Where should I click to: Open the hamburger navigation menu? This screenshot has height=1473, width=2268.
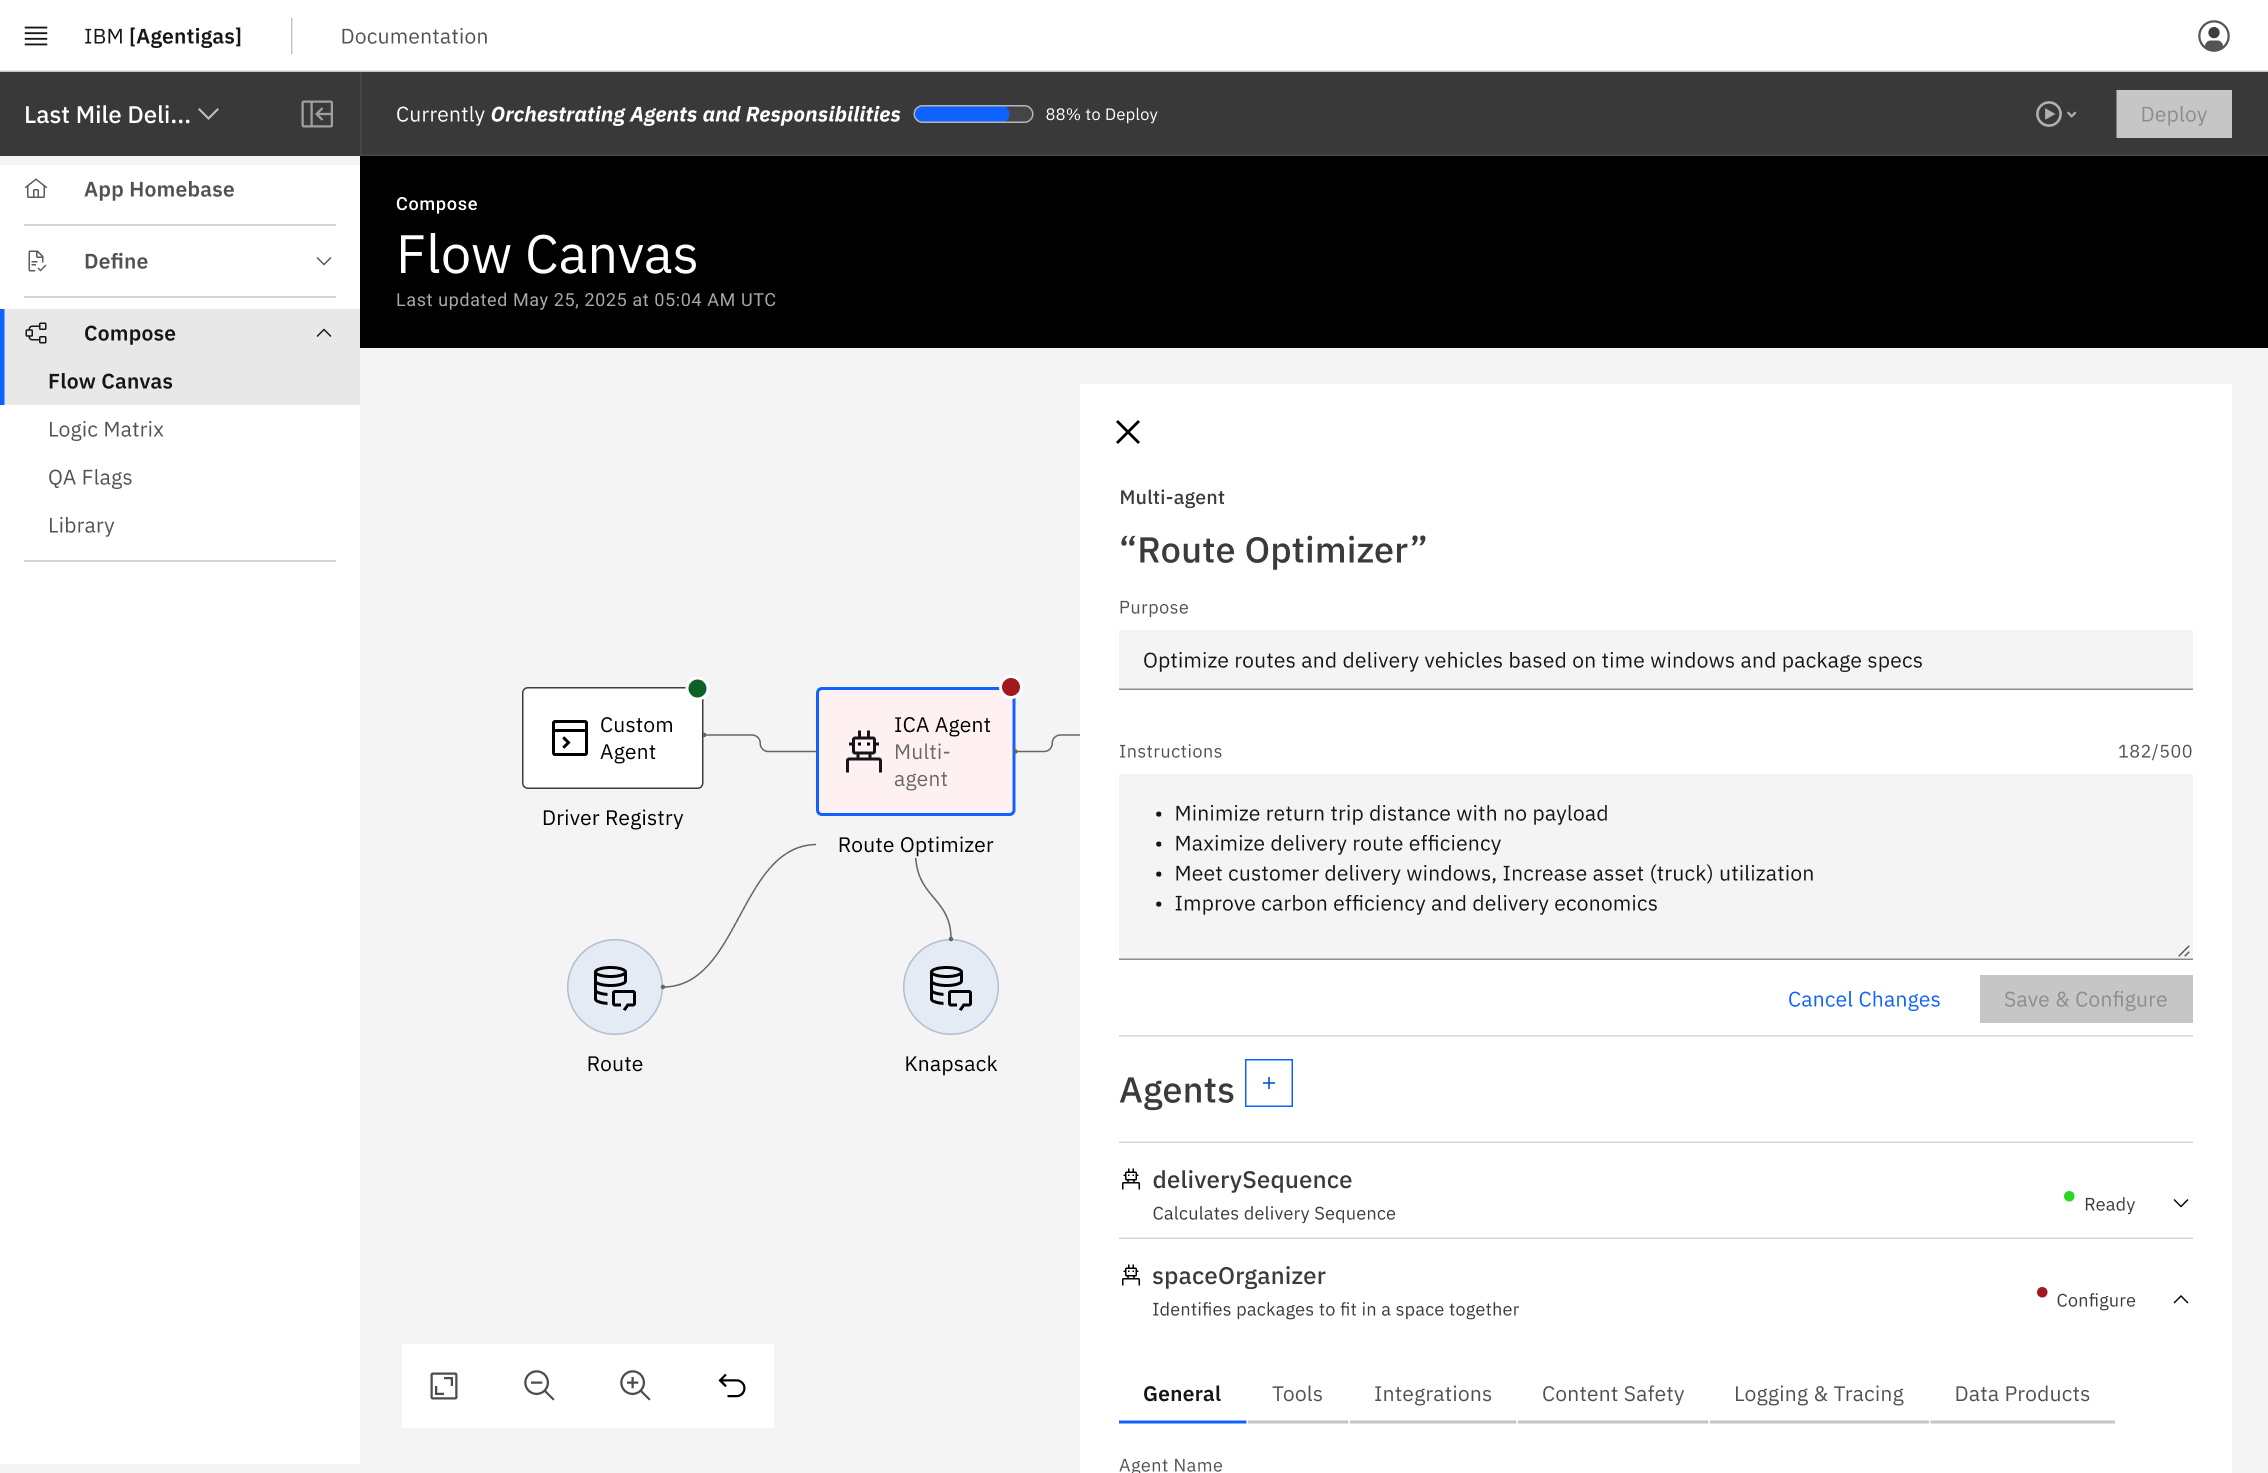(x=36, y=36)
